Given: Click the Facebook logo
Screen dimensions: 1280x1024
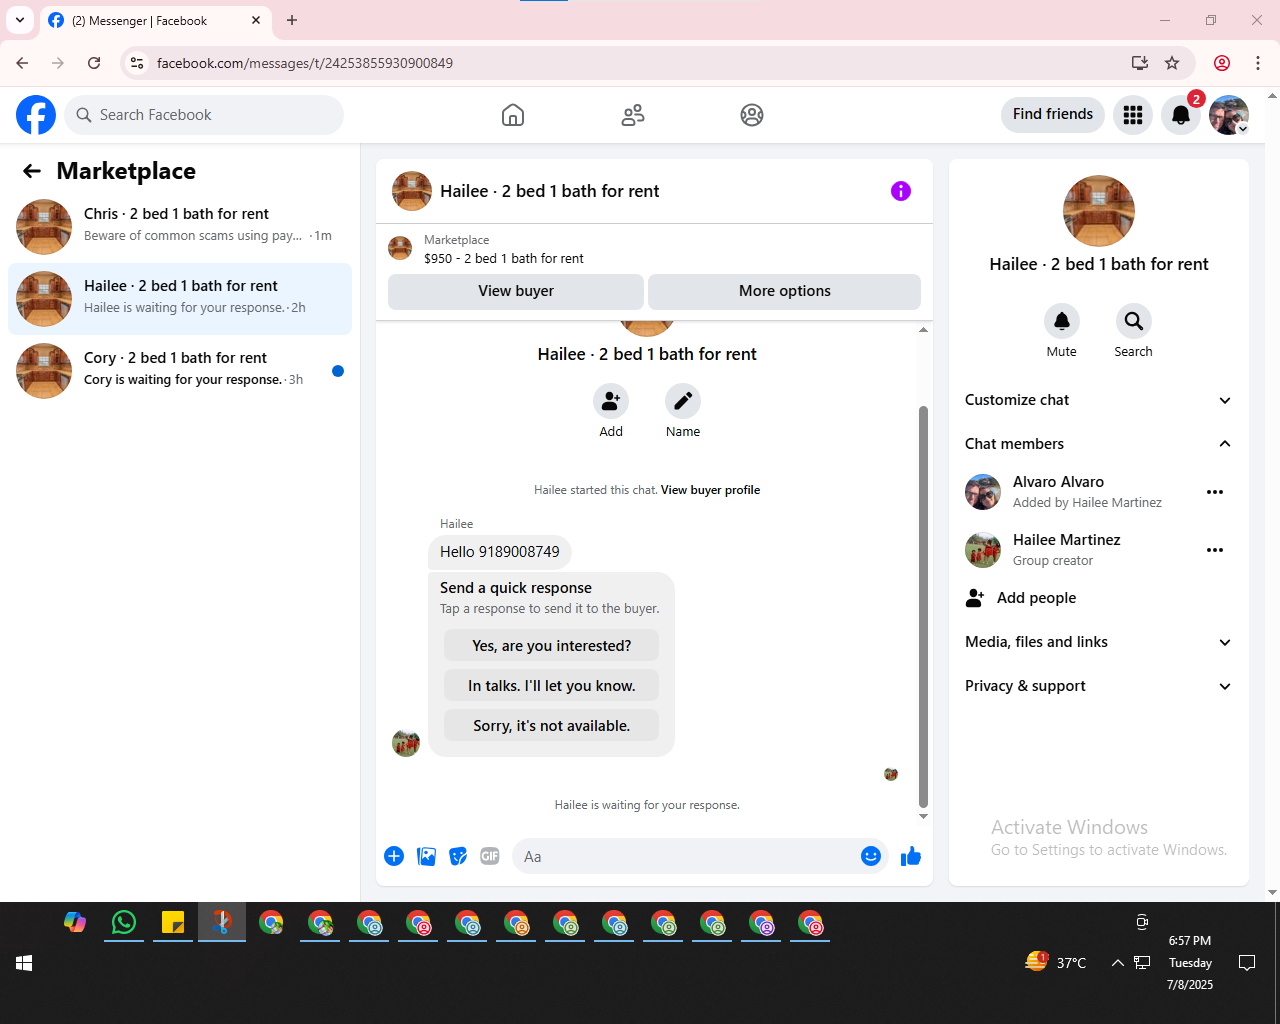Looking at the screenshot, I should (36, 115).
